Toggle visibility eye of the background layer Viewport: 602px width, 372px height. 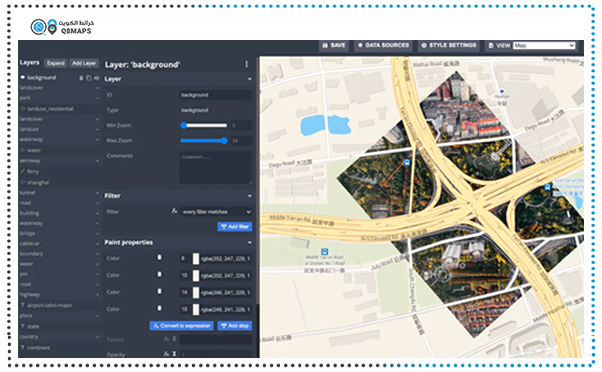click(96, 78)
